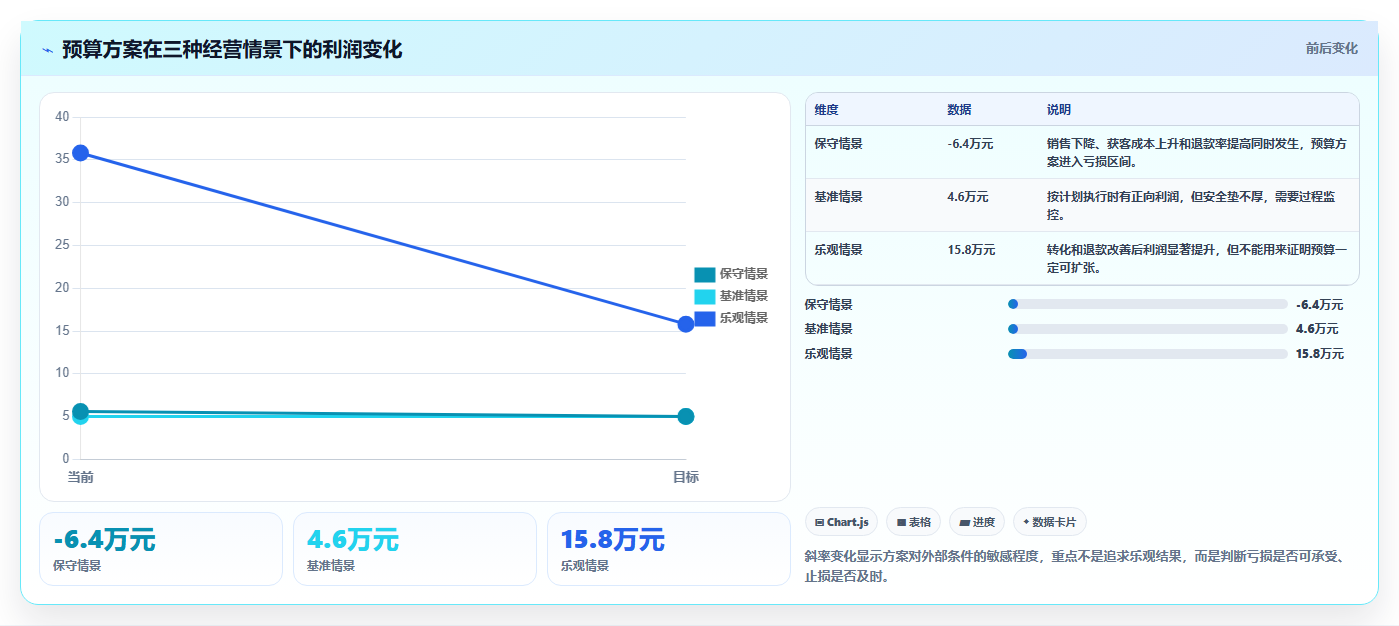Click the lightning icon beside the title
This screenshot has width=1399, height=626.
pyautogui.click(x=47, y=49)
